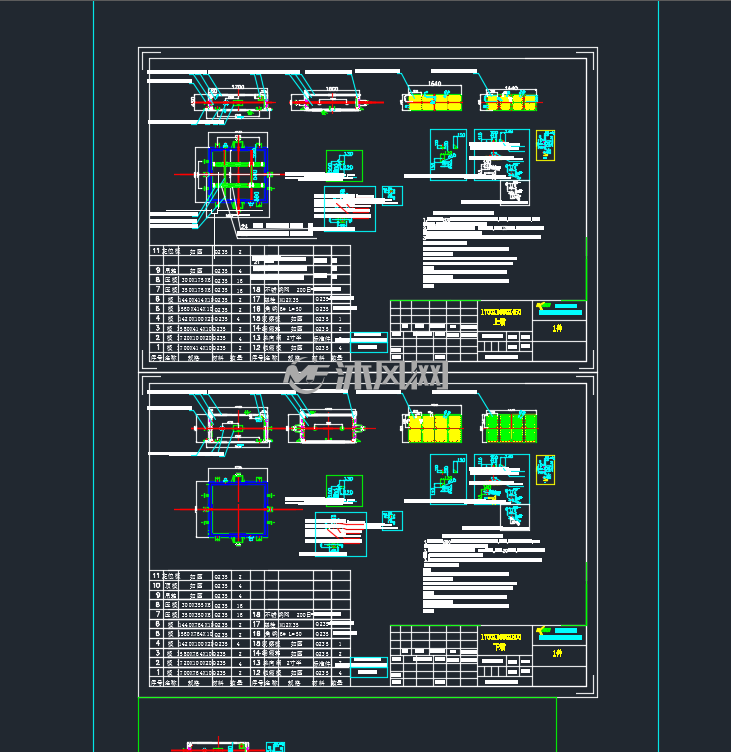The height and width of the screenshot is (752, 731).
Task: Pick the white-bordered detail box on upper sheet
Action: click(515, 193)
